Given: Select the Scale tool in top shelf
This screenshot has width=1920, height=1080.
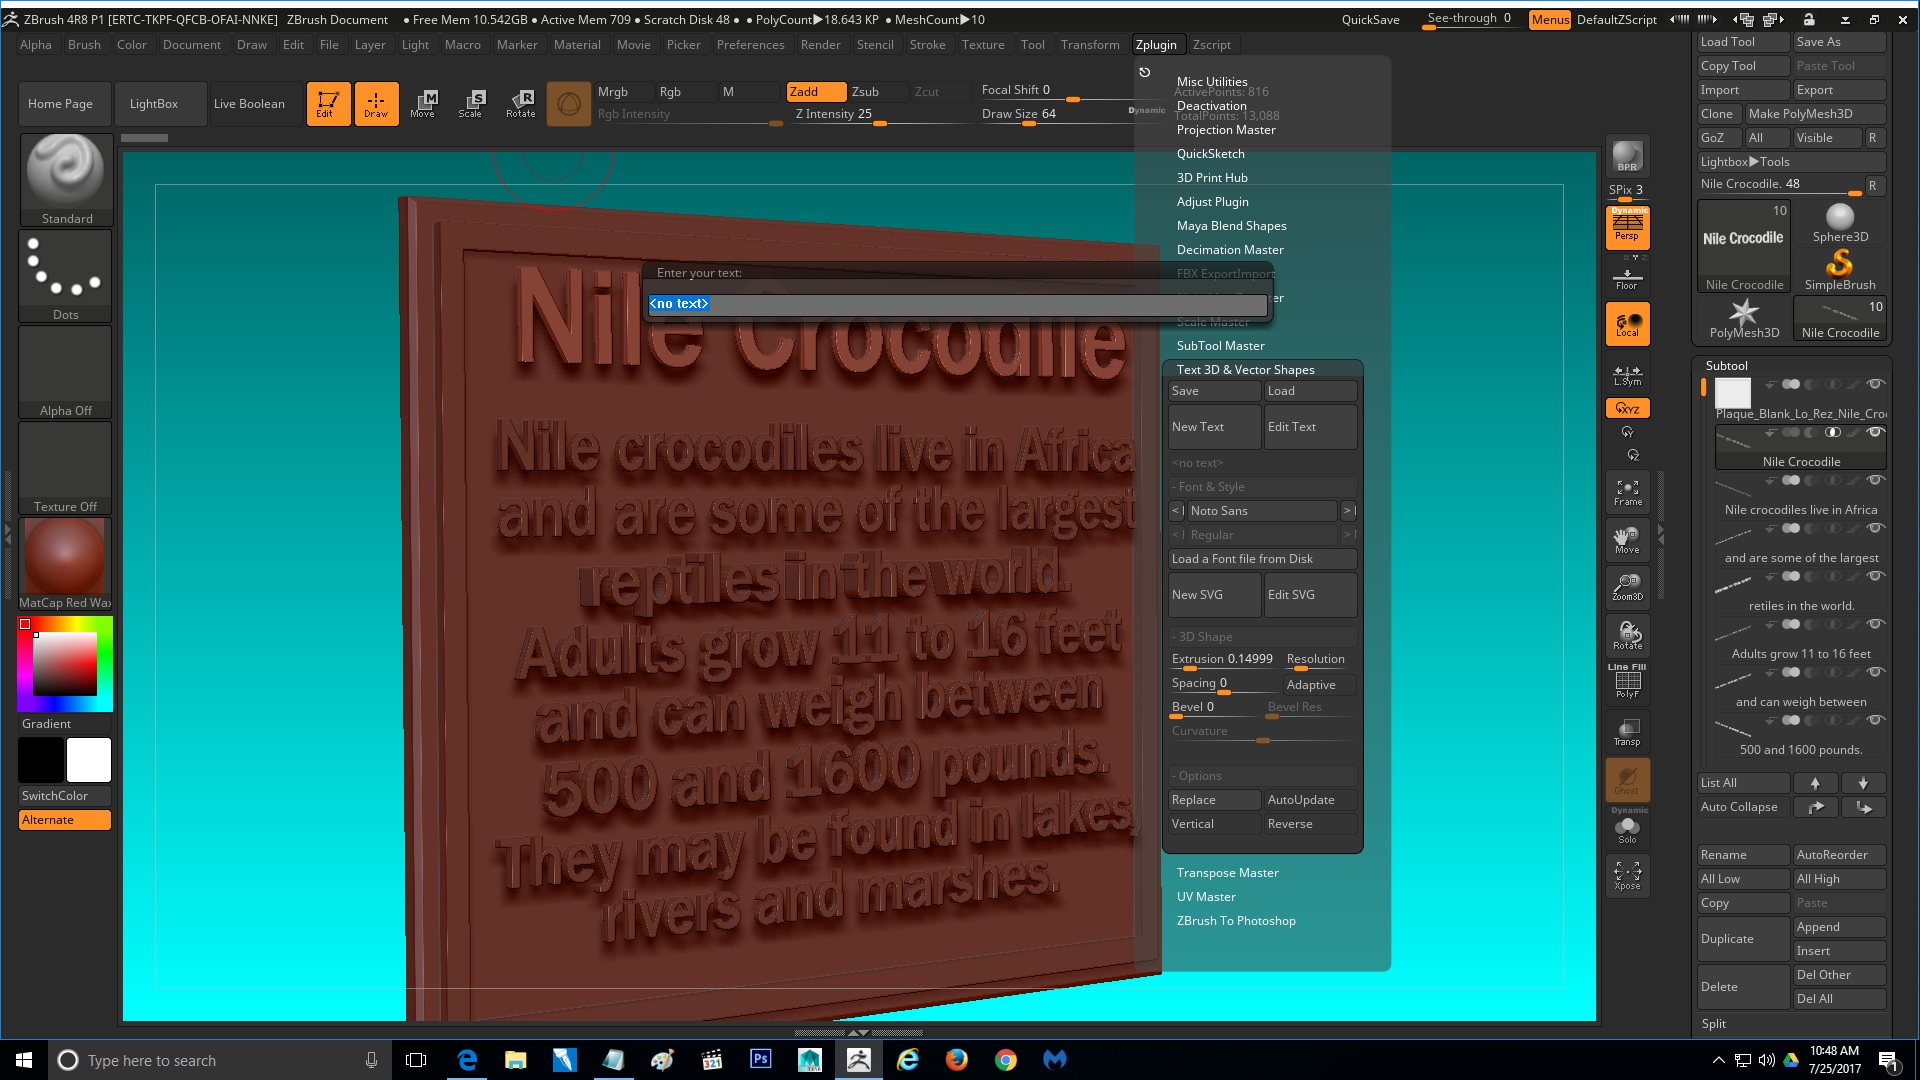Looking at the screenshot, I should 471,103.
